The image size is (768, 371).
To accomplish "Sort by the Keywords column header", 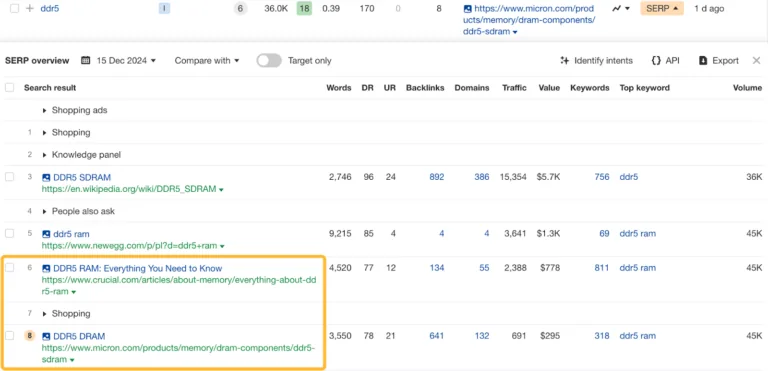I will 590,88.
